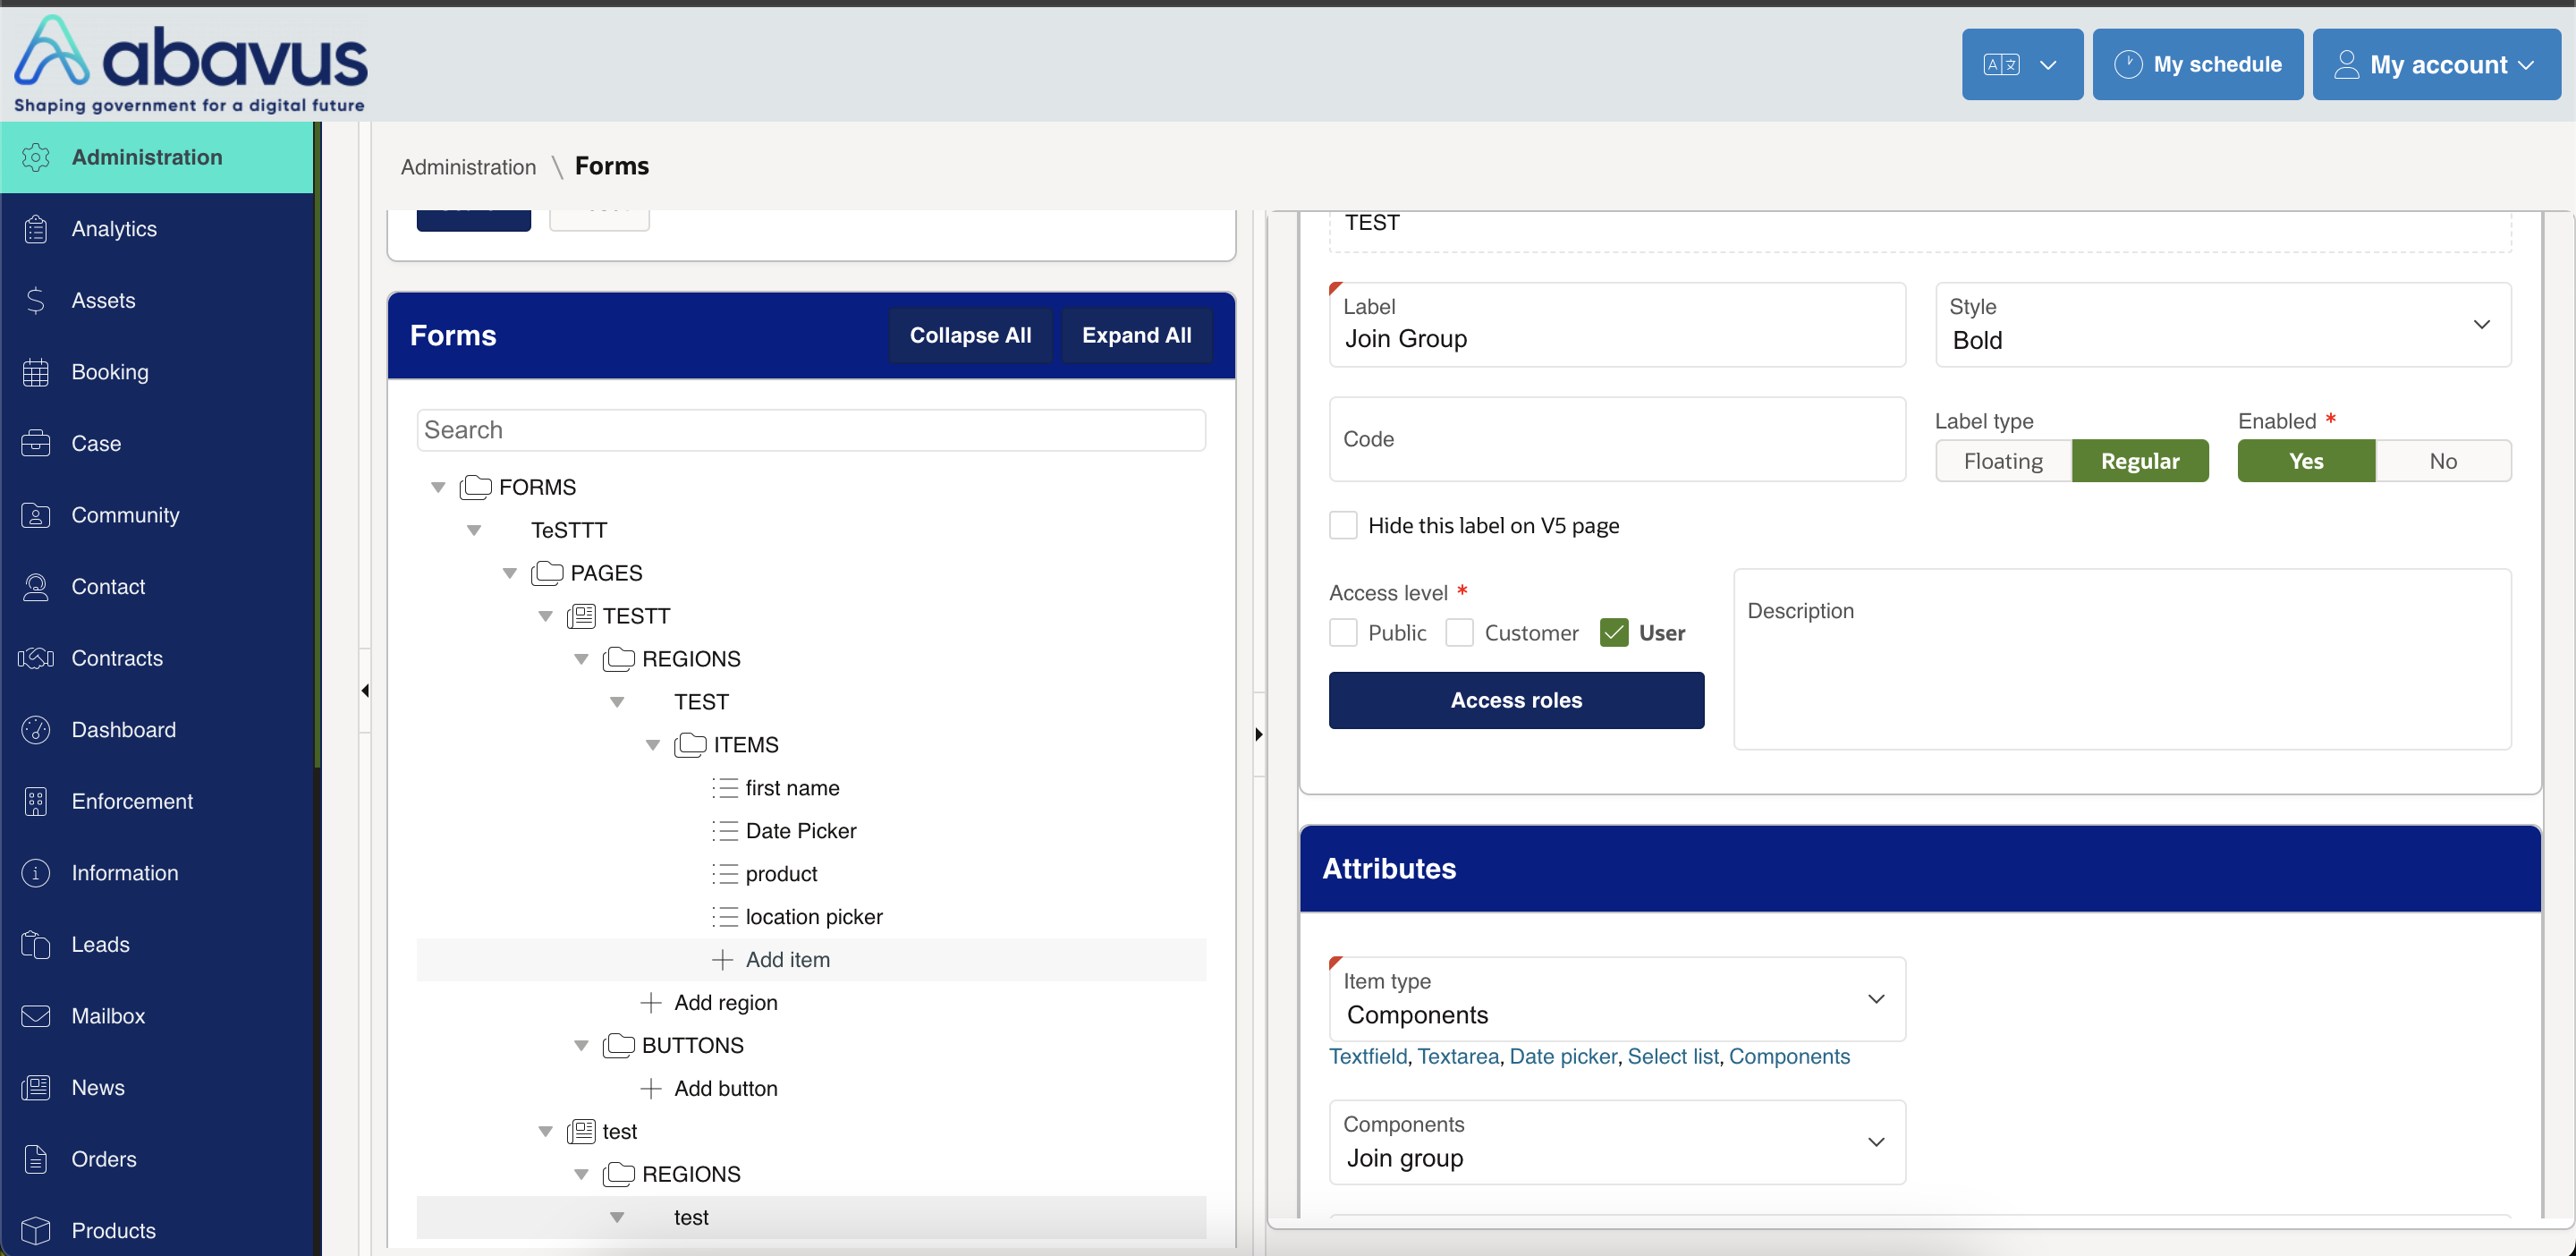2576x1256 pixels.
Task: Check the Public access level box
Action: tap(1343, 633)
